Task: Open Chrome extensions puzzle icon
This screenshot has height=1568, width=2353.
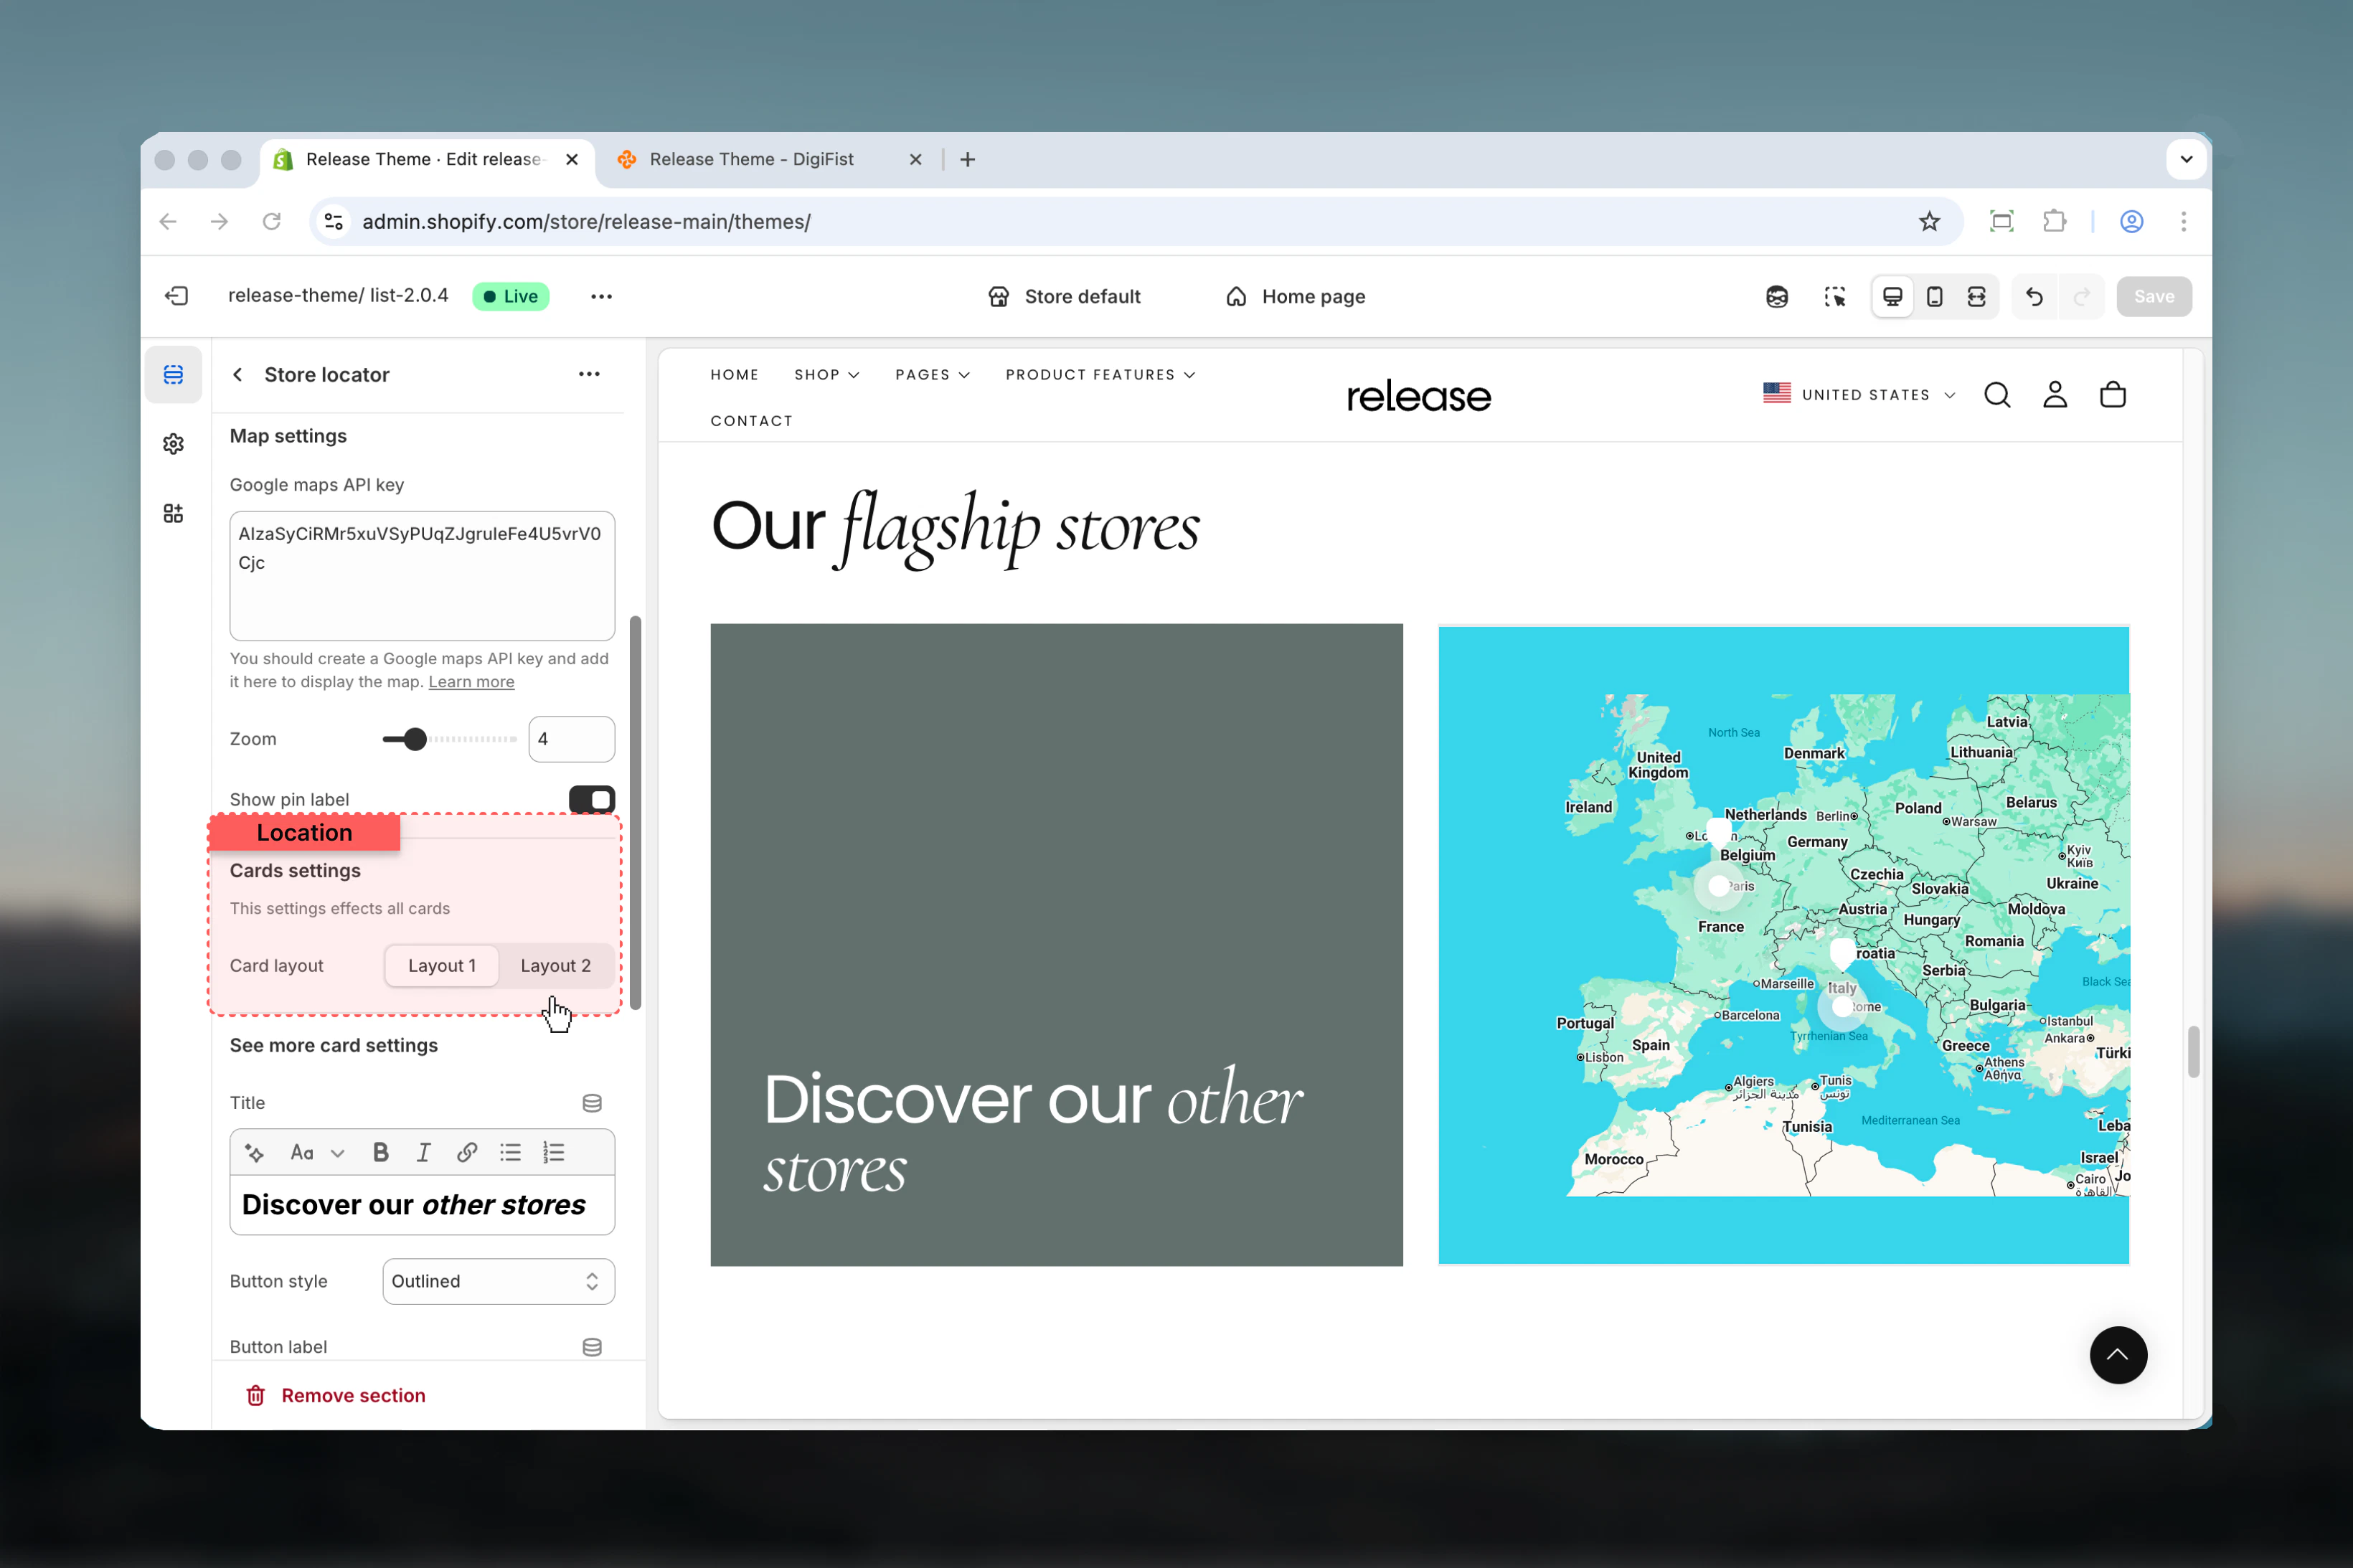Action: tap(2054, 222)
